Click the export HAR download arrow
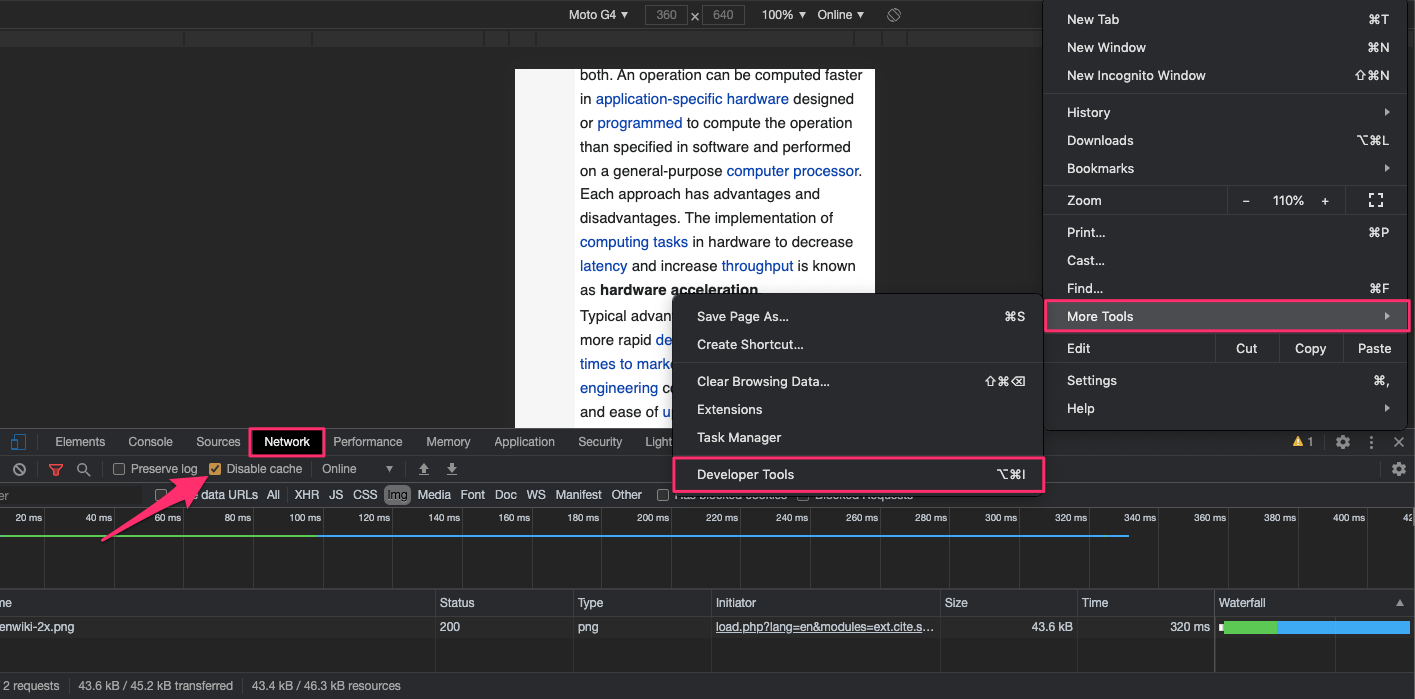 coord(452,469)
